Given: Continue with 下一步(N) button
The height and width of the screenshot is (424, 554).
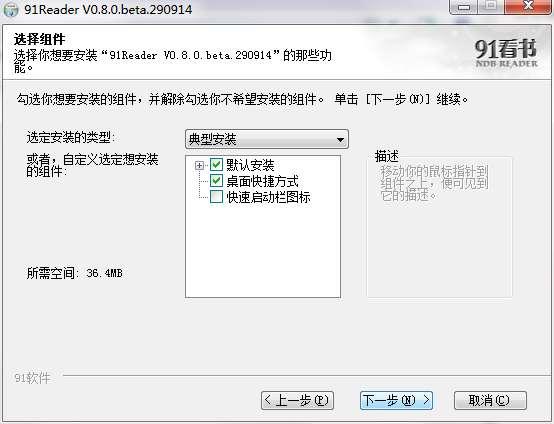Looking at the screenshot, I should coord(396,400).
